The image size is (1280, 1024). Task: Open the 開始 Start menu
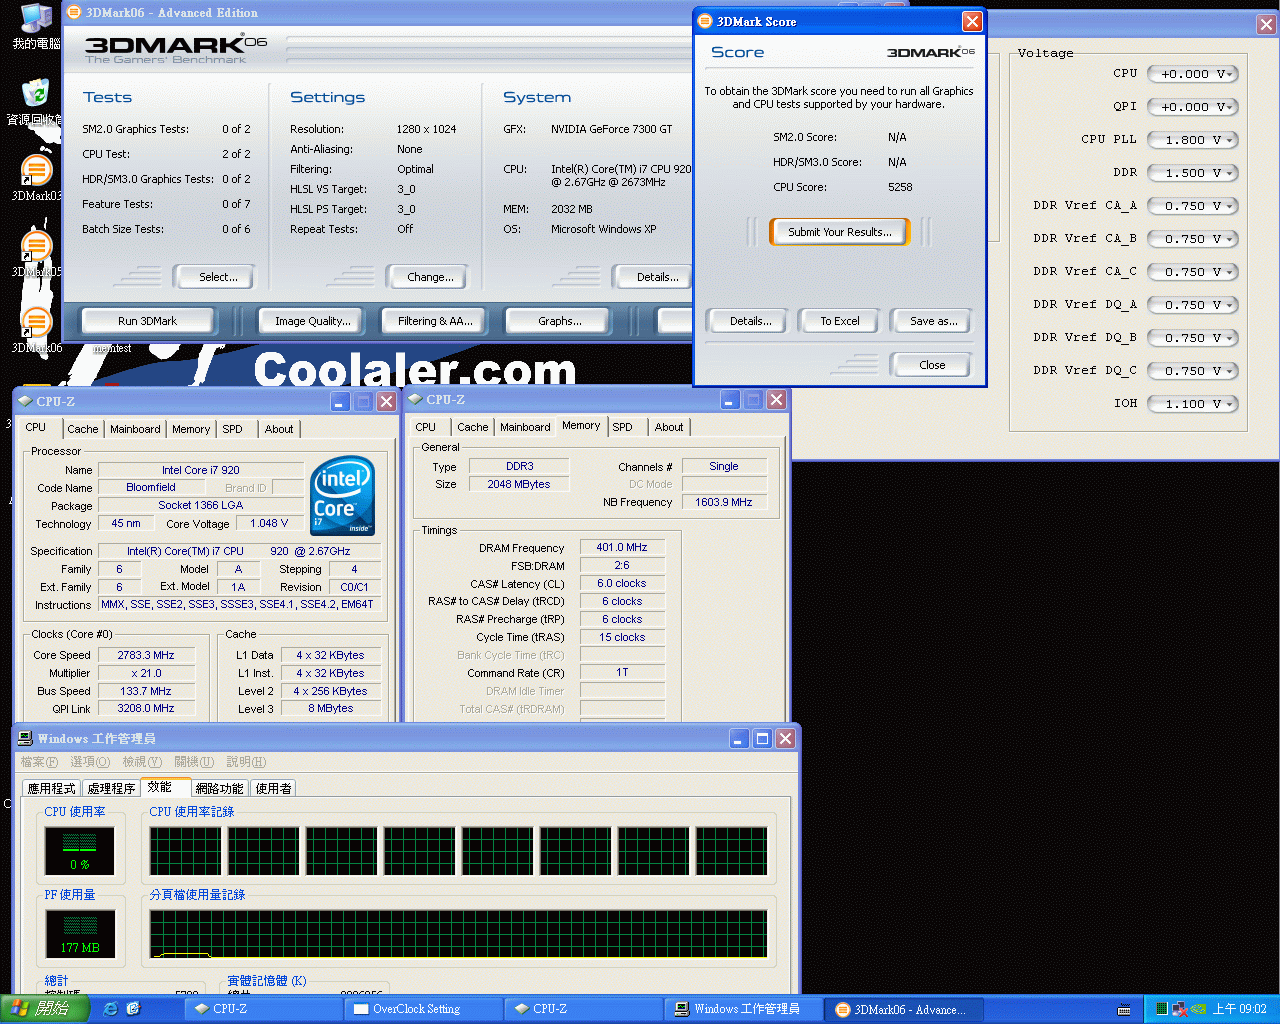coord(44,1009)
